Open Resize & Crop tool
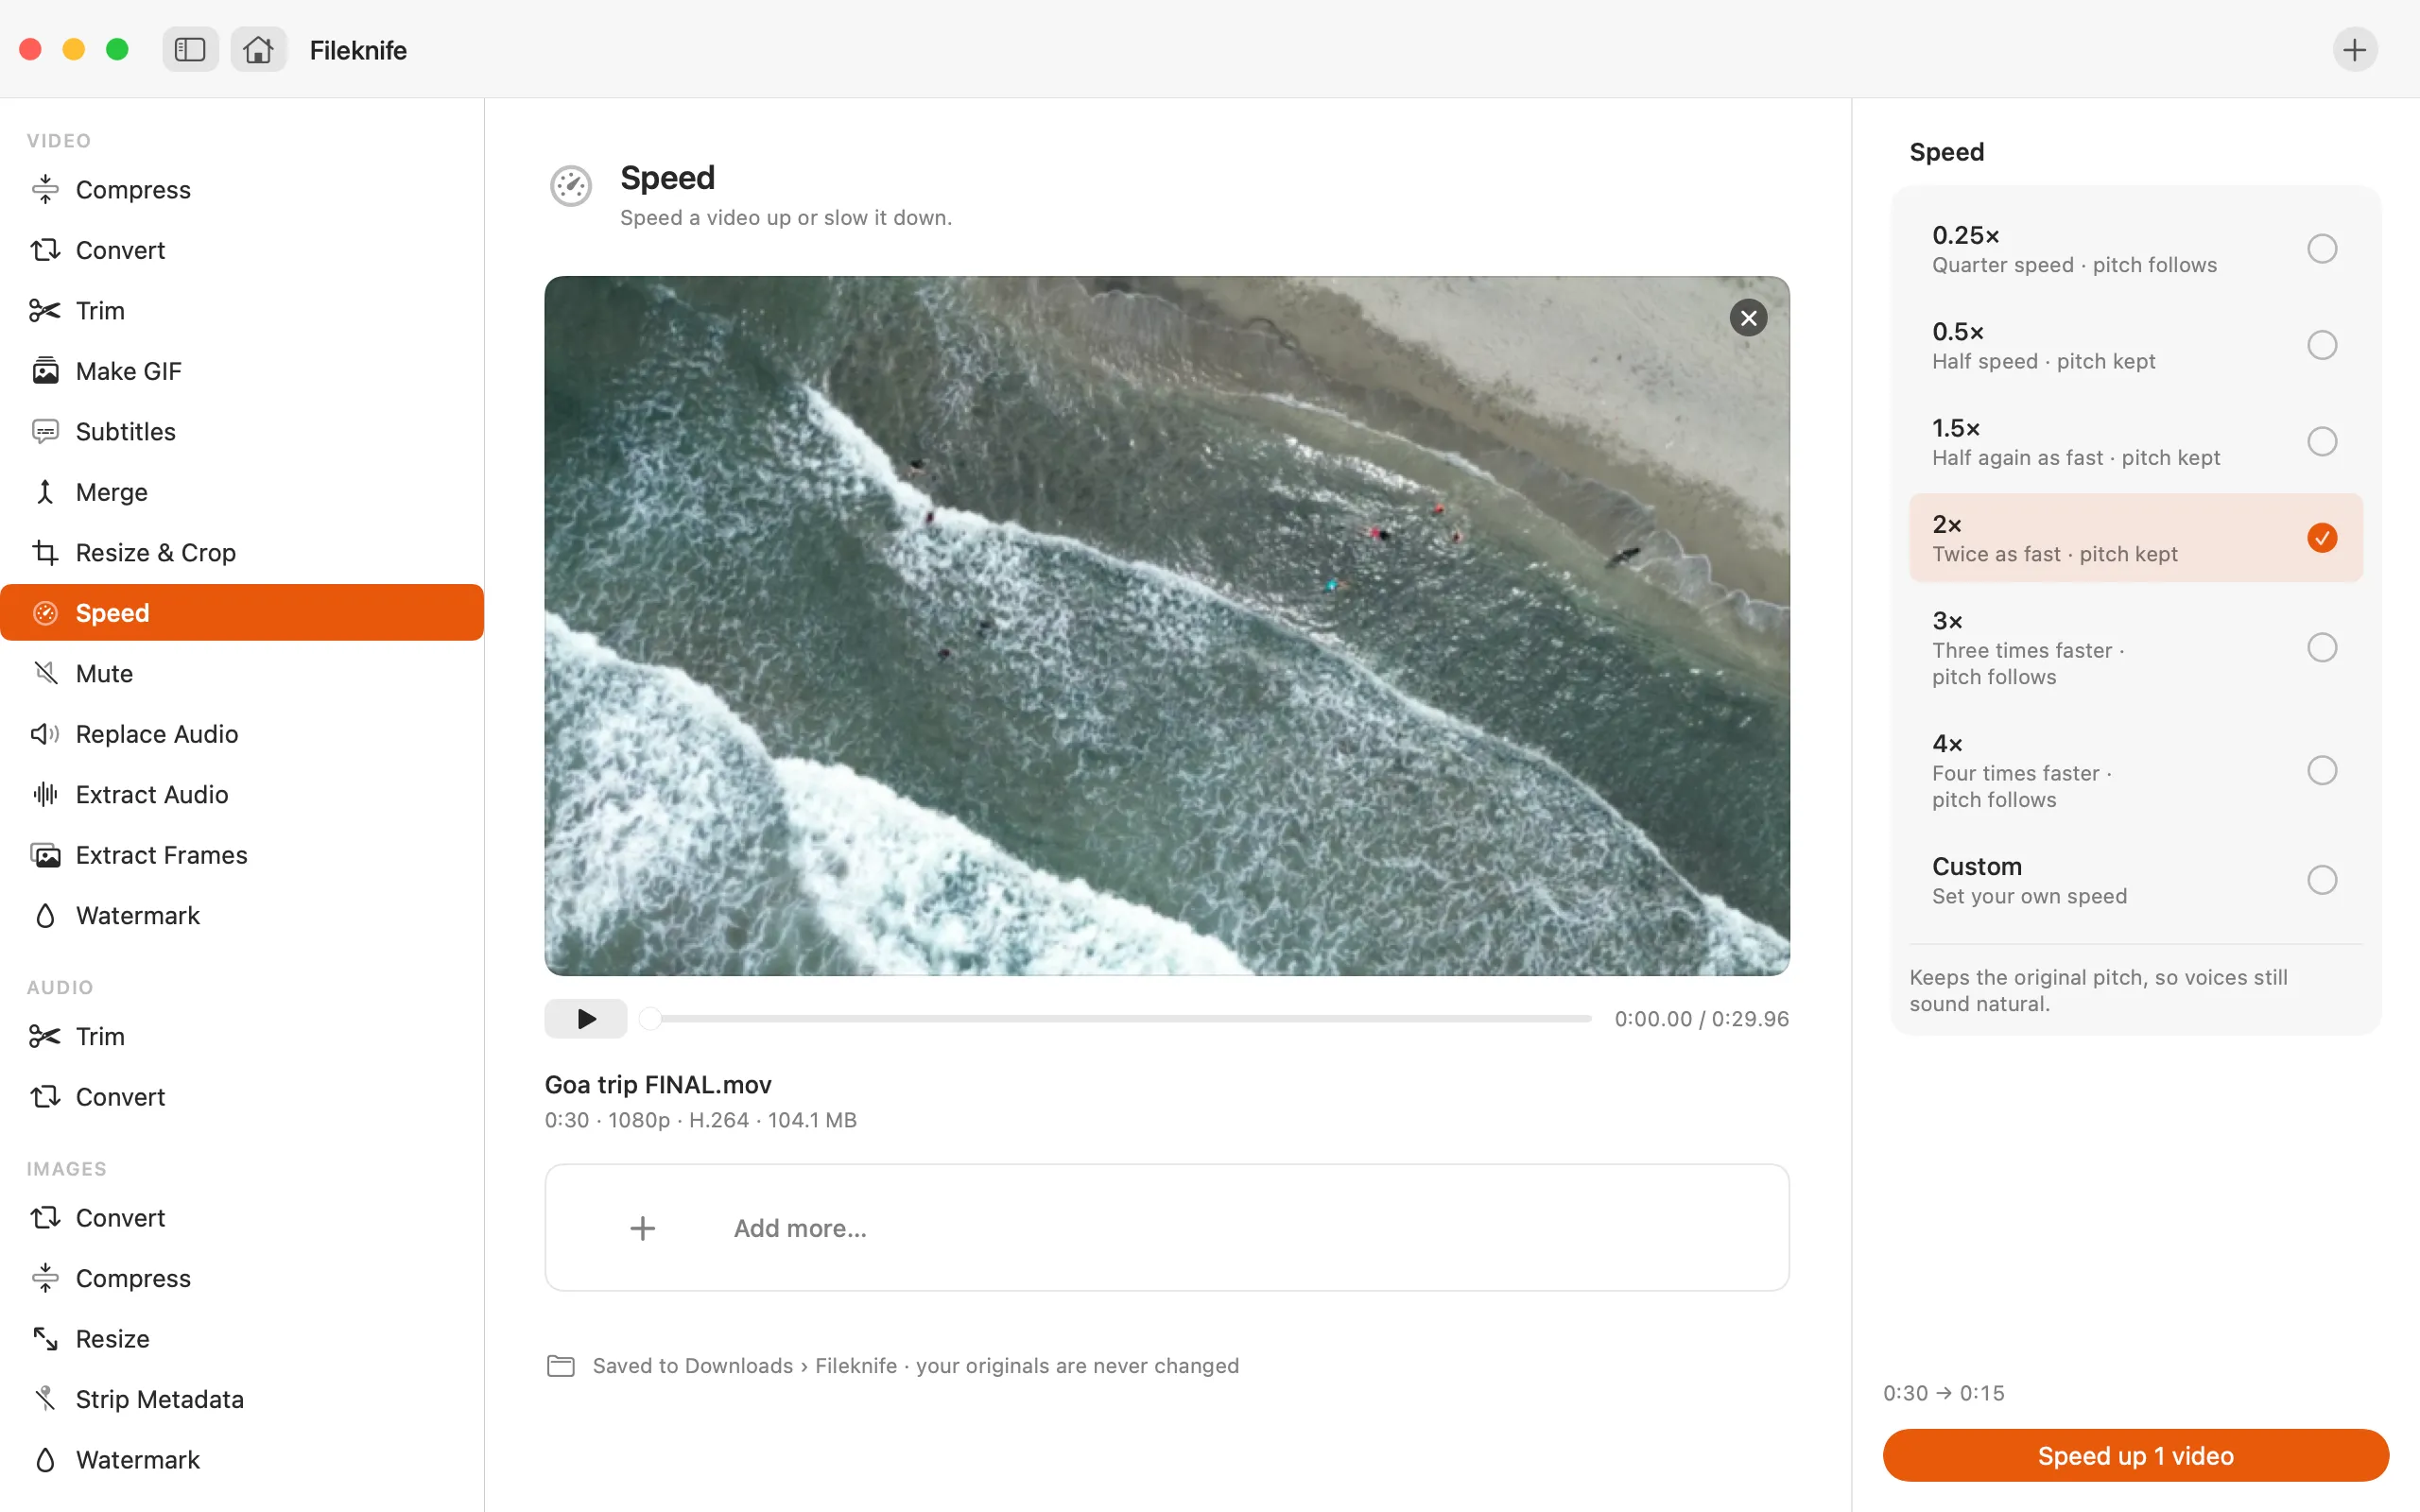Image resolution: width=2420 pixels, height=1512 pixels. (242, 552)
